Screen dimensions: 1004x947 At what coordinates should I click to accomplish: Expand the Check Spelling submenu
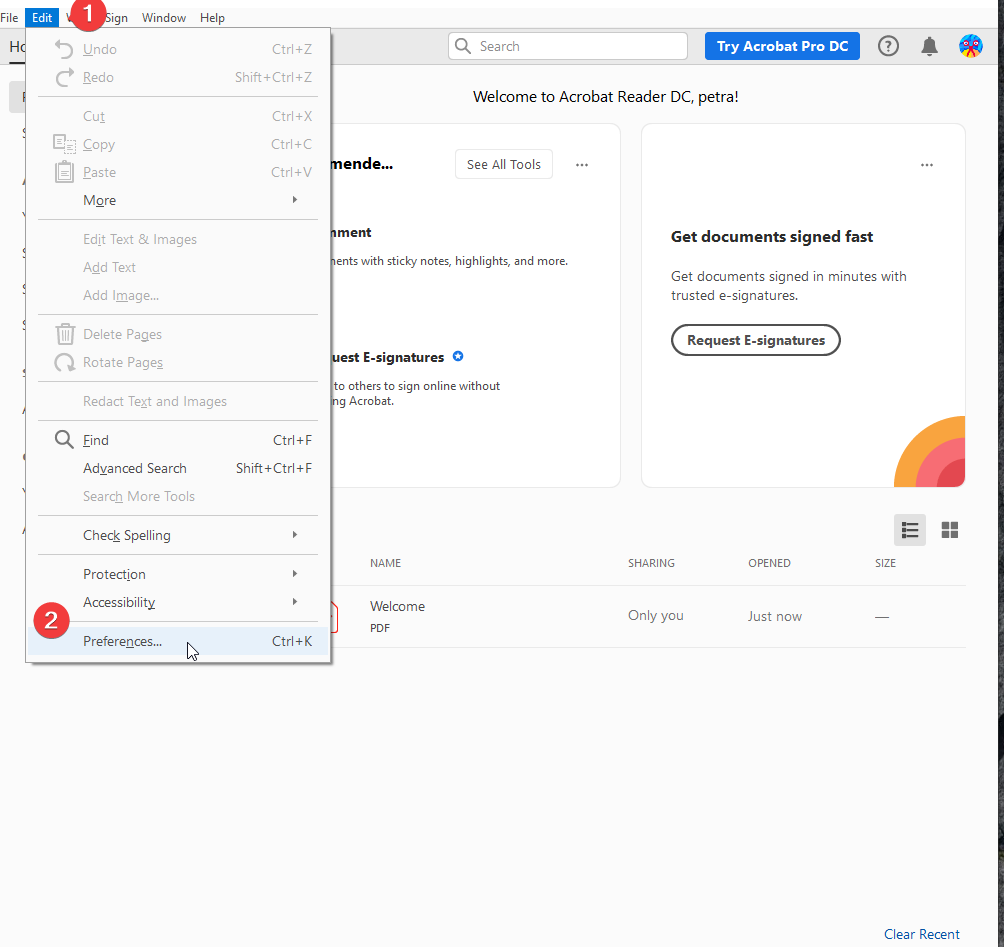pos(127,535)
